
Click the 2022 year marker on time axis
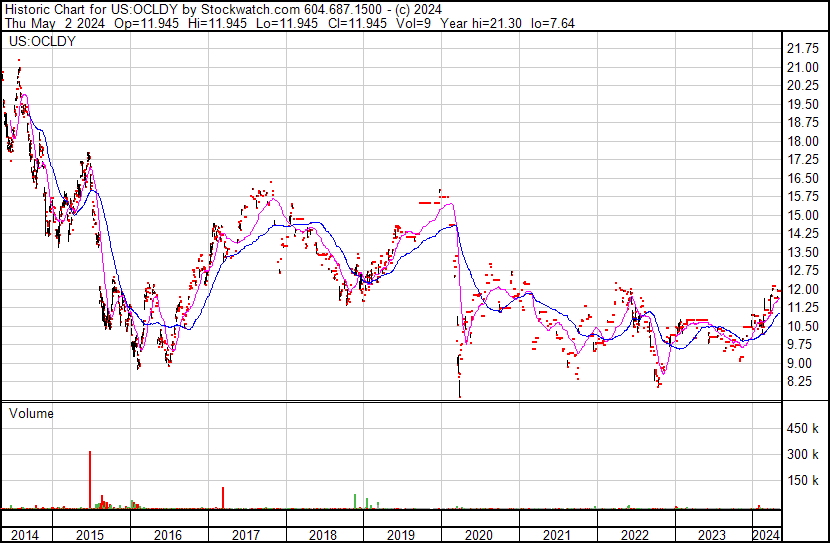(634, 535)
